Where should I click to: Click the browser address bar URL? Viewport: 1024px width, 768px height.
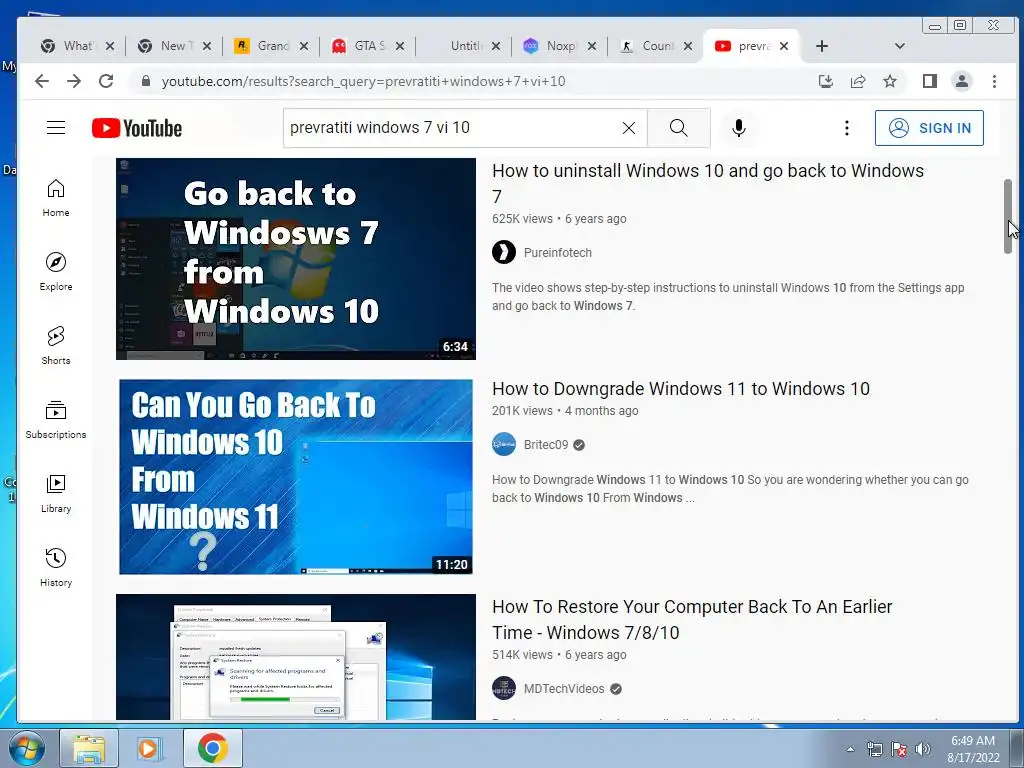pyautogui.click(x=364, y=81)
